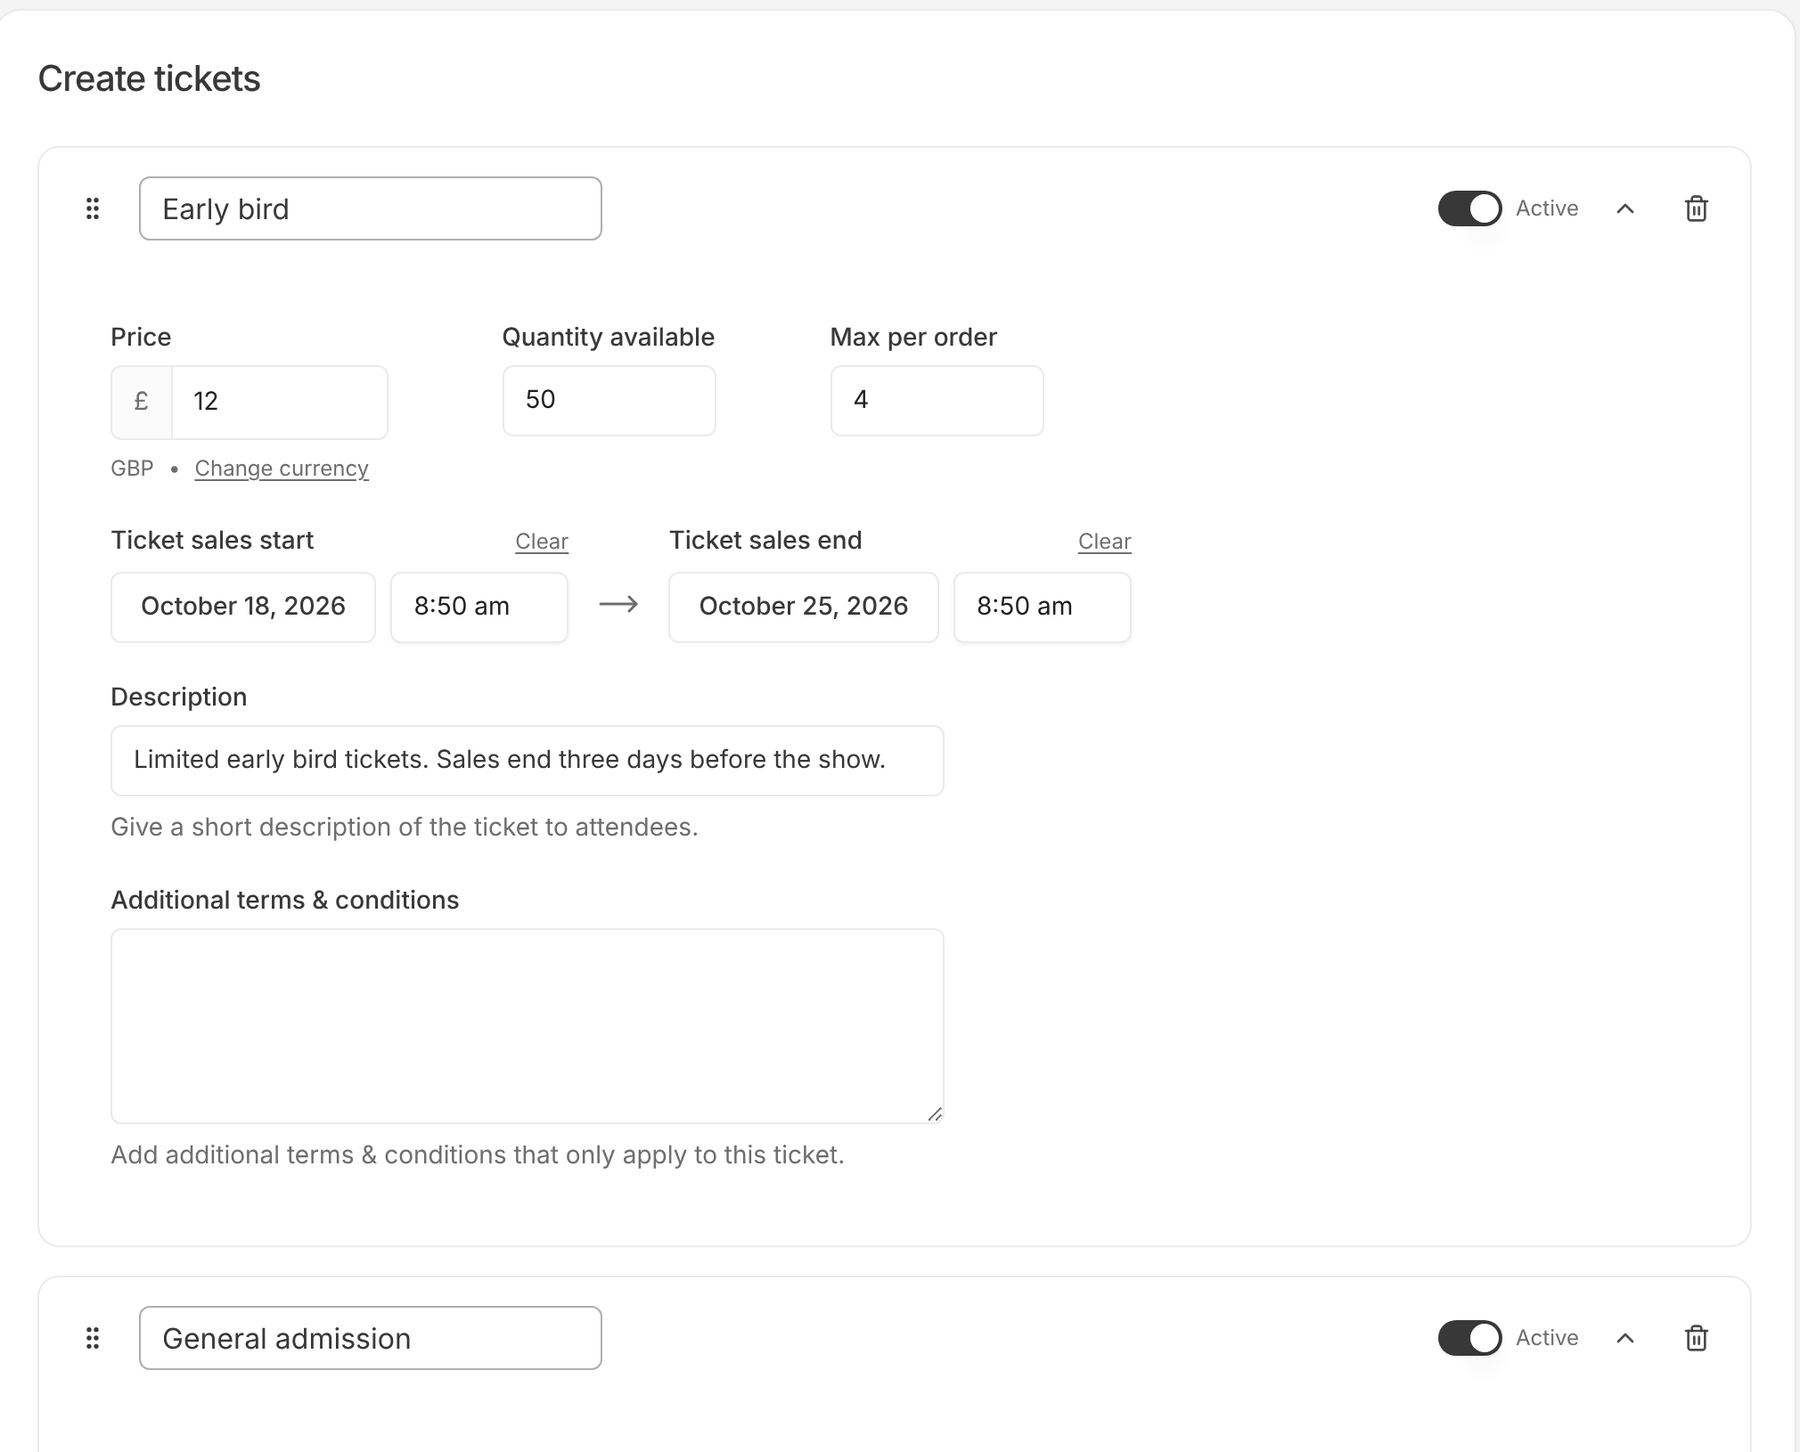Screen dimensions: 1800x1452
Task: Toggle General admission Active switch
Action: pyautogui.click(x=1469, y=1338)
